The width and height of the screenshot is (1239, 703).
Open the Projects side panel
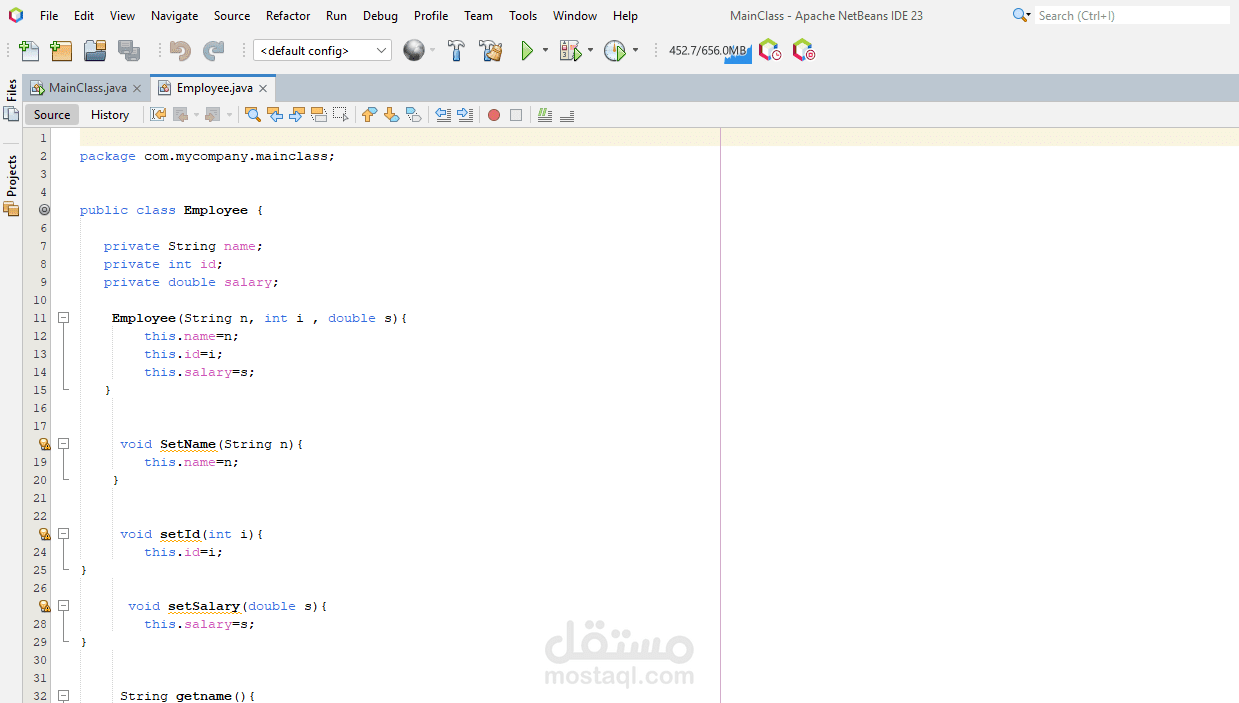(11, 185)
